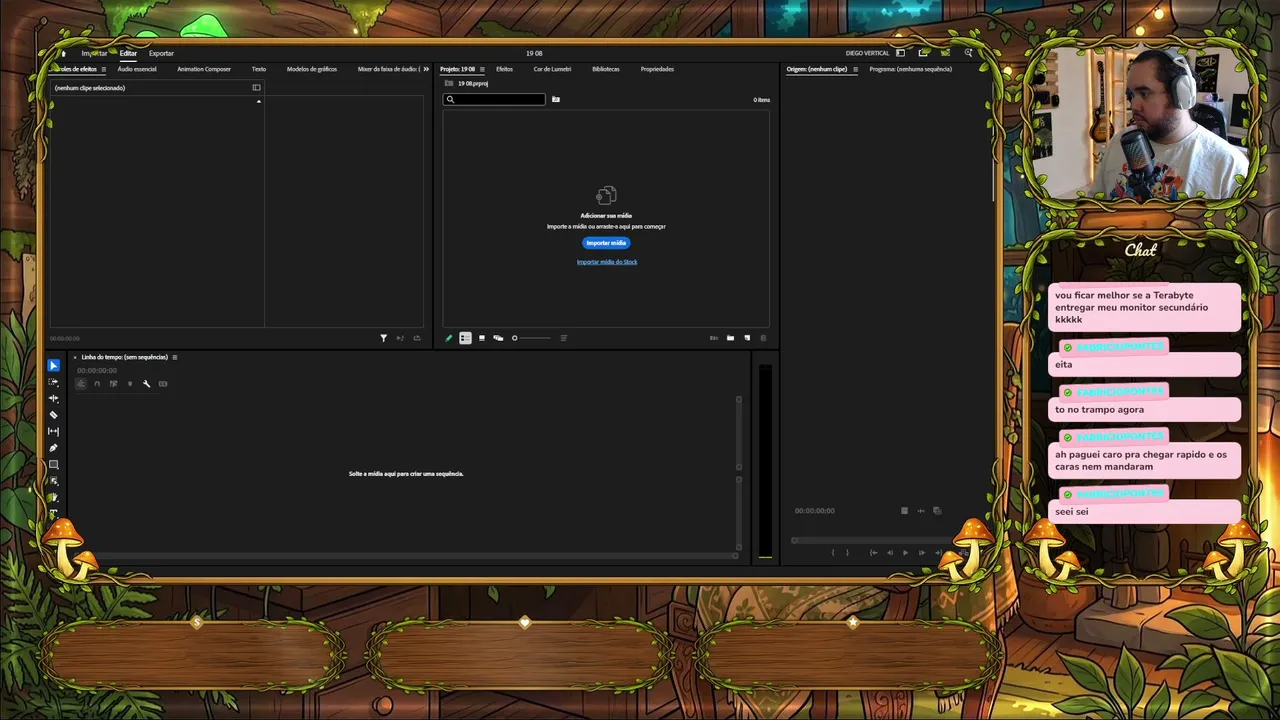1280x720 pixels.
Task: Open the Propriedades tab
Action: [x=657, y=69]
